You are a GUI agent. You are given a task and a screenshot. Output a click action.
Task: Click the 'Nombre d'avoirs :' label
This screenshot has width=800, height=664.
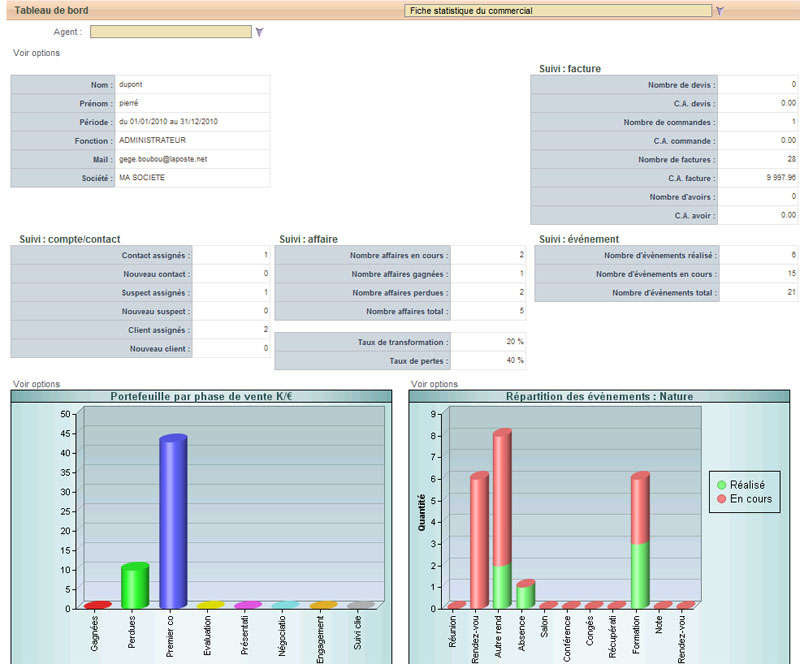click(x=683, y=197)
